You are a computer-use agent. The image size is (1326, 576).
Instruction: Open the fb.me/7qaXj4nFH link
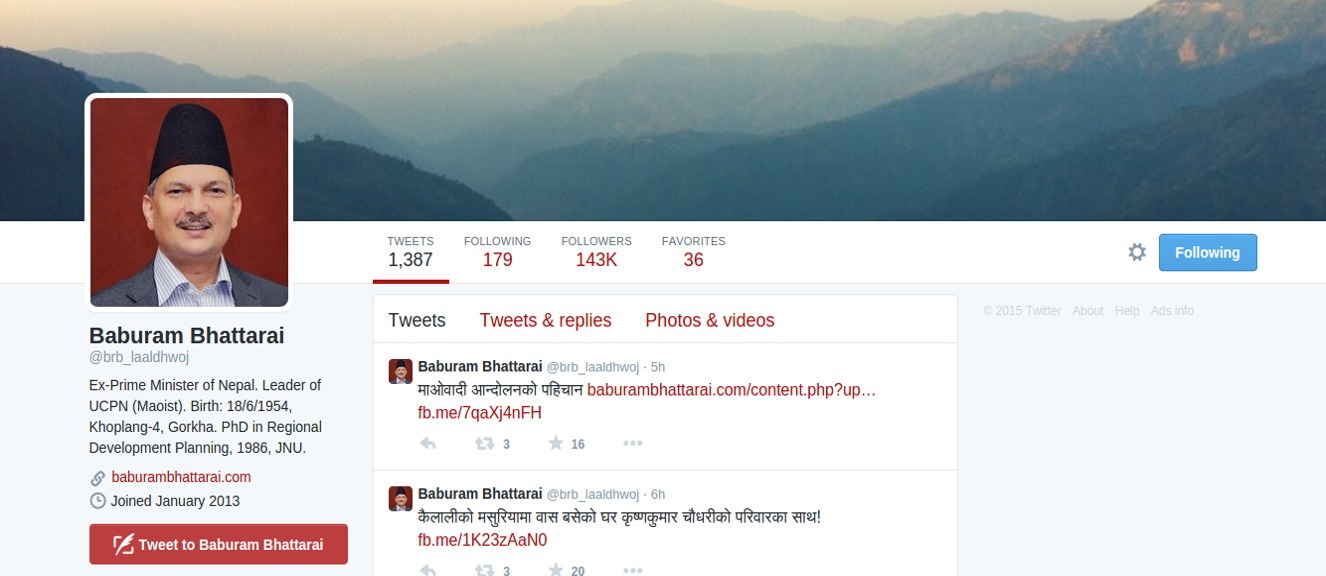(x=480, y=413)
